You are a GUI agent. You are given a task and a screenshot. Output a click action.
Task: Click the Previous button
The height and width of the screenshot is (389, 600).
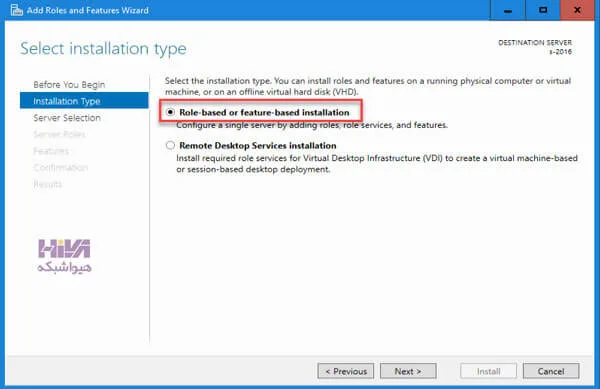click(346, 371)
